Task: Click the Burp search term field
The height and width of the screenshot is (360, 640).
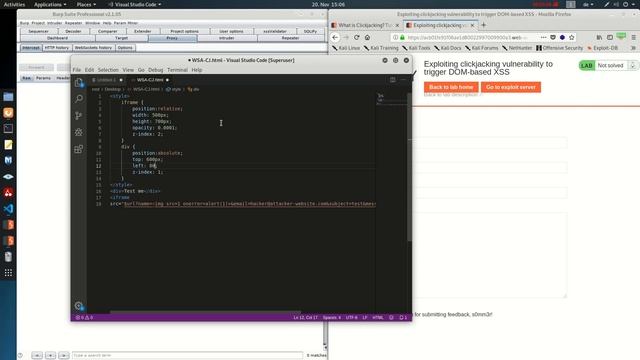Action: click(x=187, y=356)
